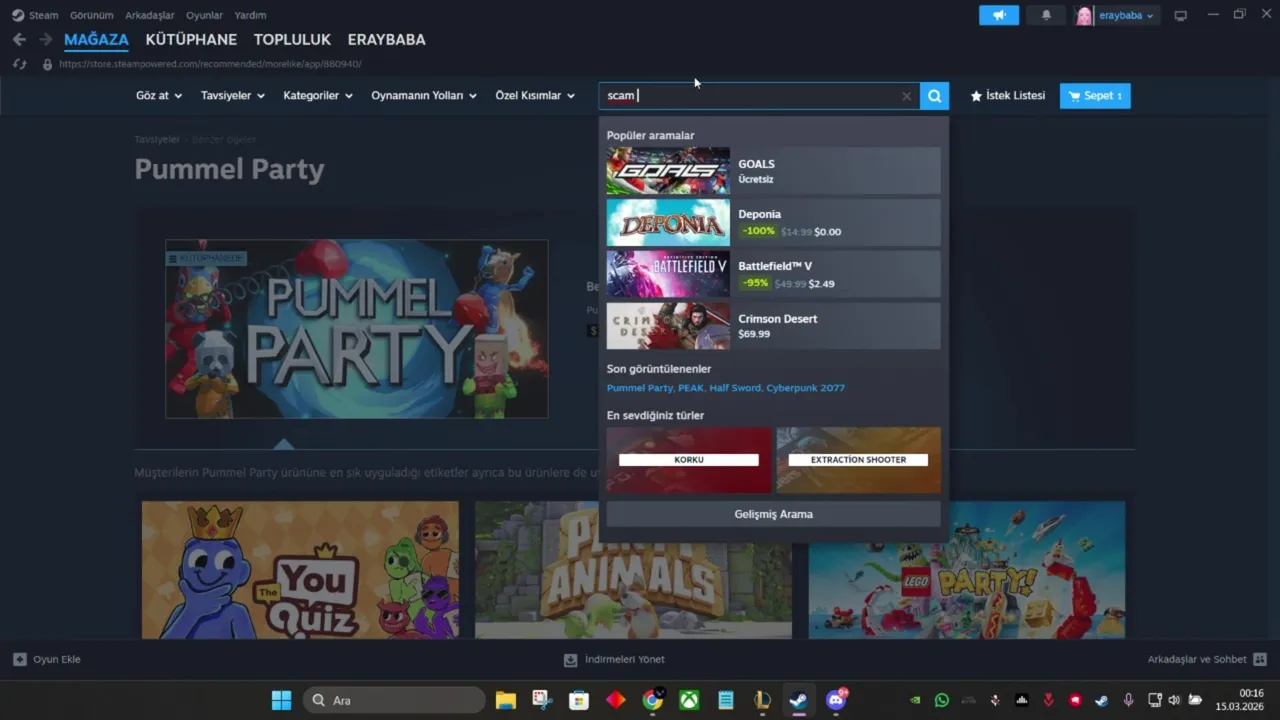
Task: Switch to the KÜTÜPHANE tab
Action: (191, 40)
